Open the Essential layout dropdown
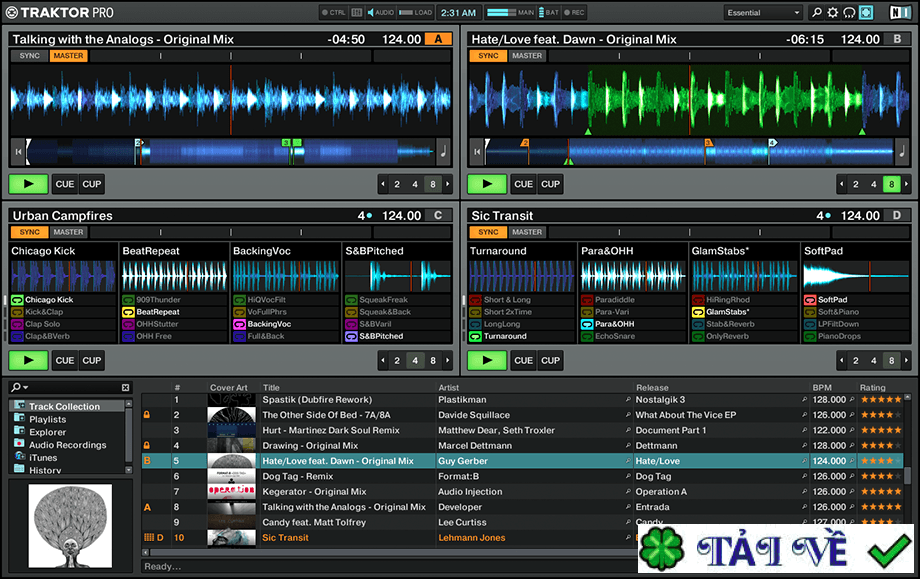920x579 pixels. click(x=762, y=12)
